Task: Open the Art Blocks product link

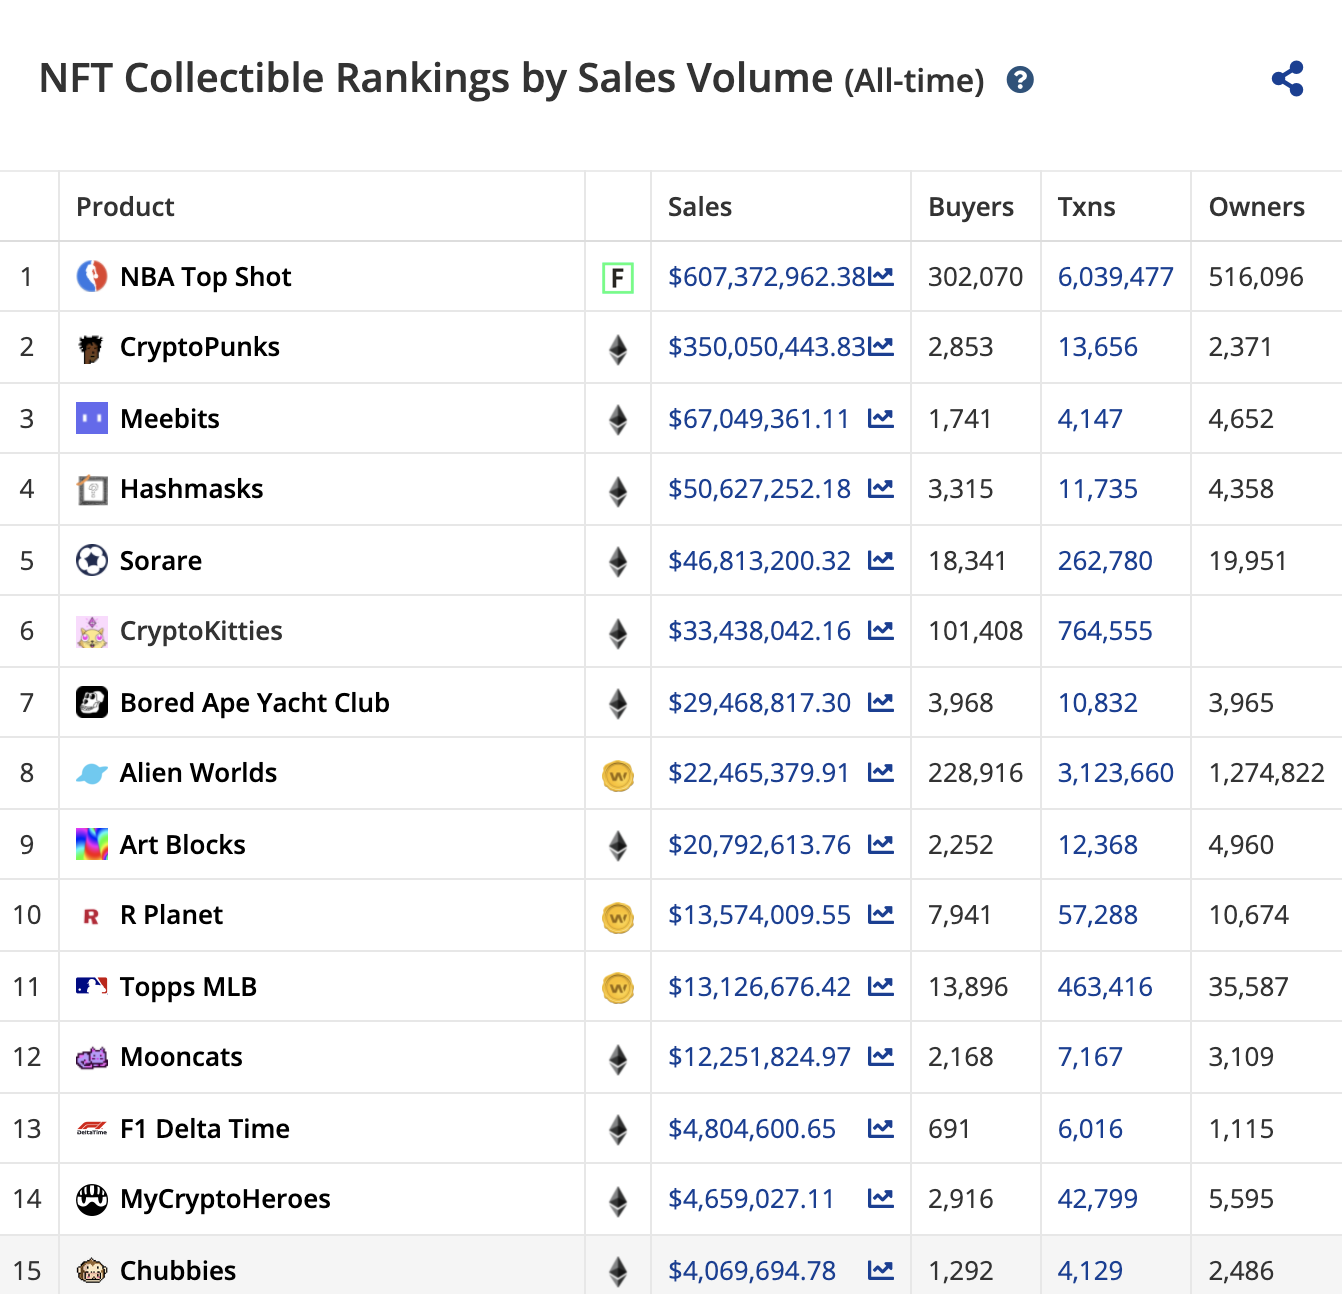Action: click(x=183, y=845)
